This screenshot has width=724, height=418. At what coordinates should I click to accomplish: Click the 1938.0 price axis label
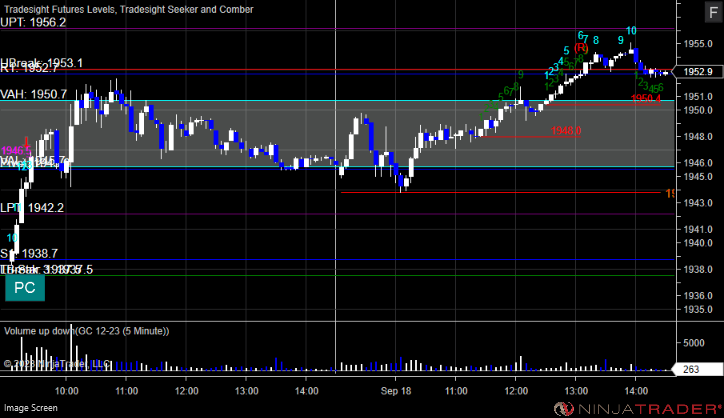coord(698,269)
